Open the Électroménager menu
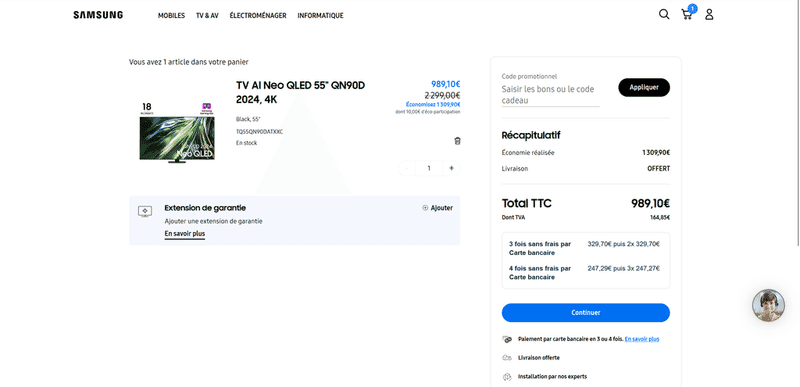This screenshot has height=387, width=800. tap(258, 16)
